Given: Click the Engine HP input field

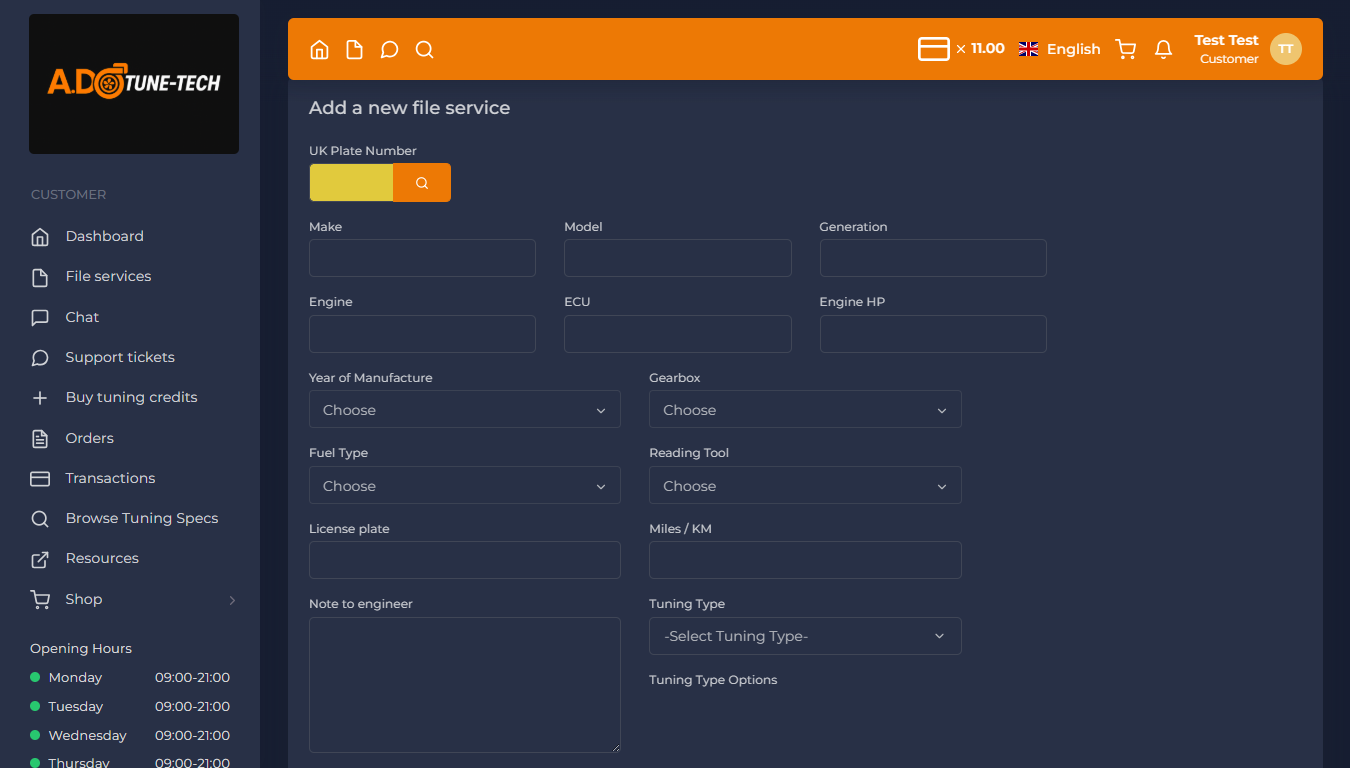Looking at the screenshot, I should tap(933, 334).
